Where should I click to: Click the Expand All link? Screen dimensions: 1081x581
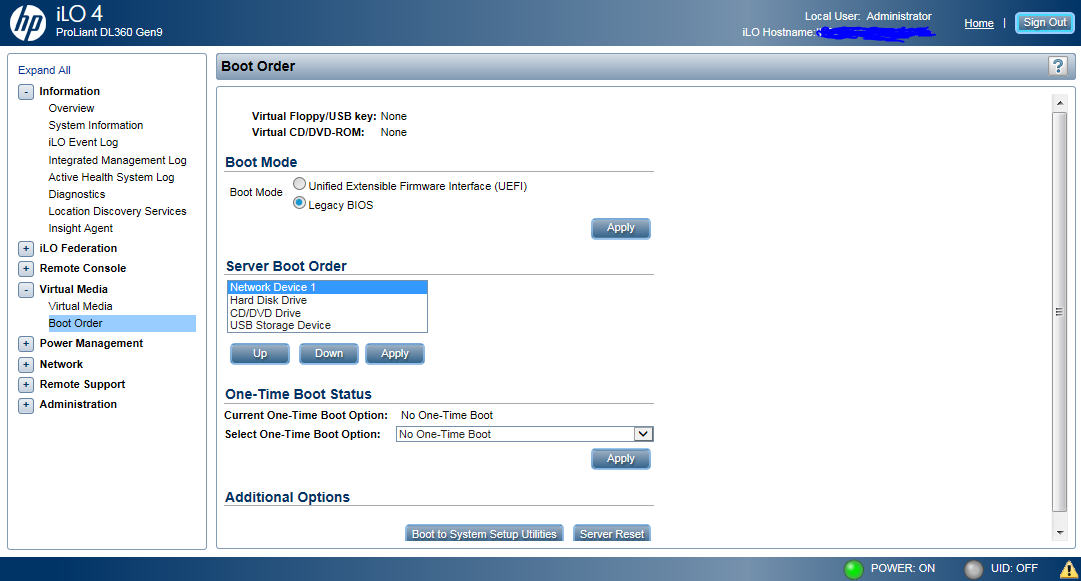[44, 70]
